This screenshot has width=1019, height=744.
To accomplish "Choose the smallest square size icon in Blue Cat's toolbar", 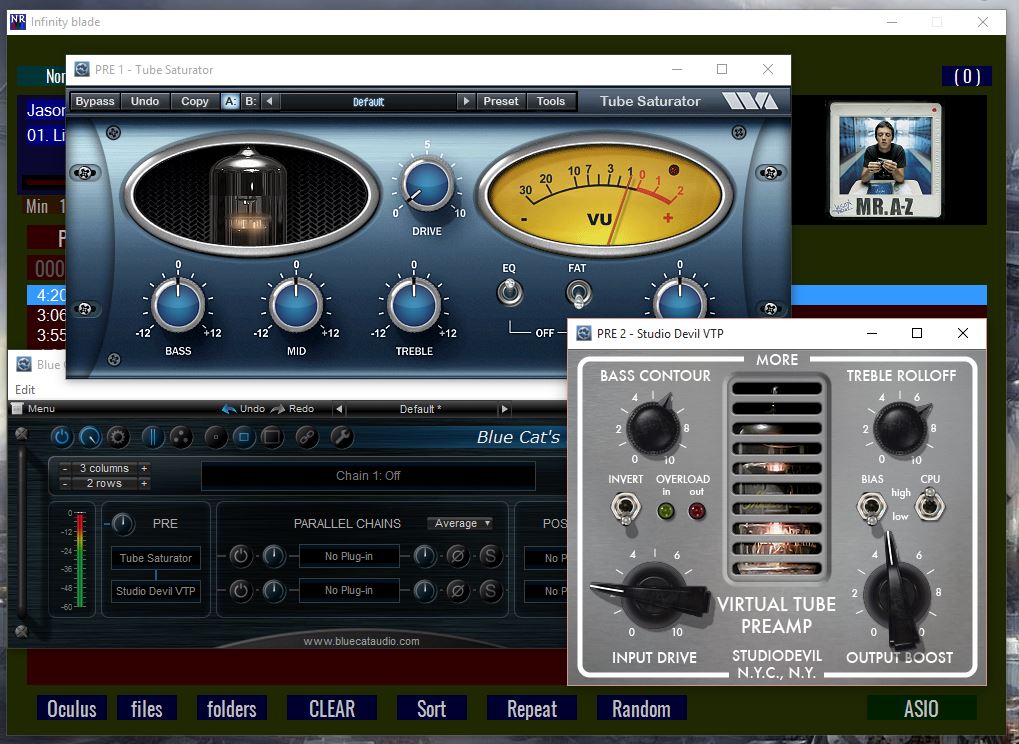I will [x=216, y=437].
